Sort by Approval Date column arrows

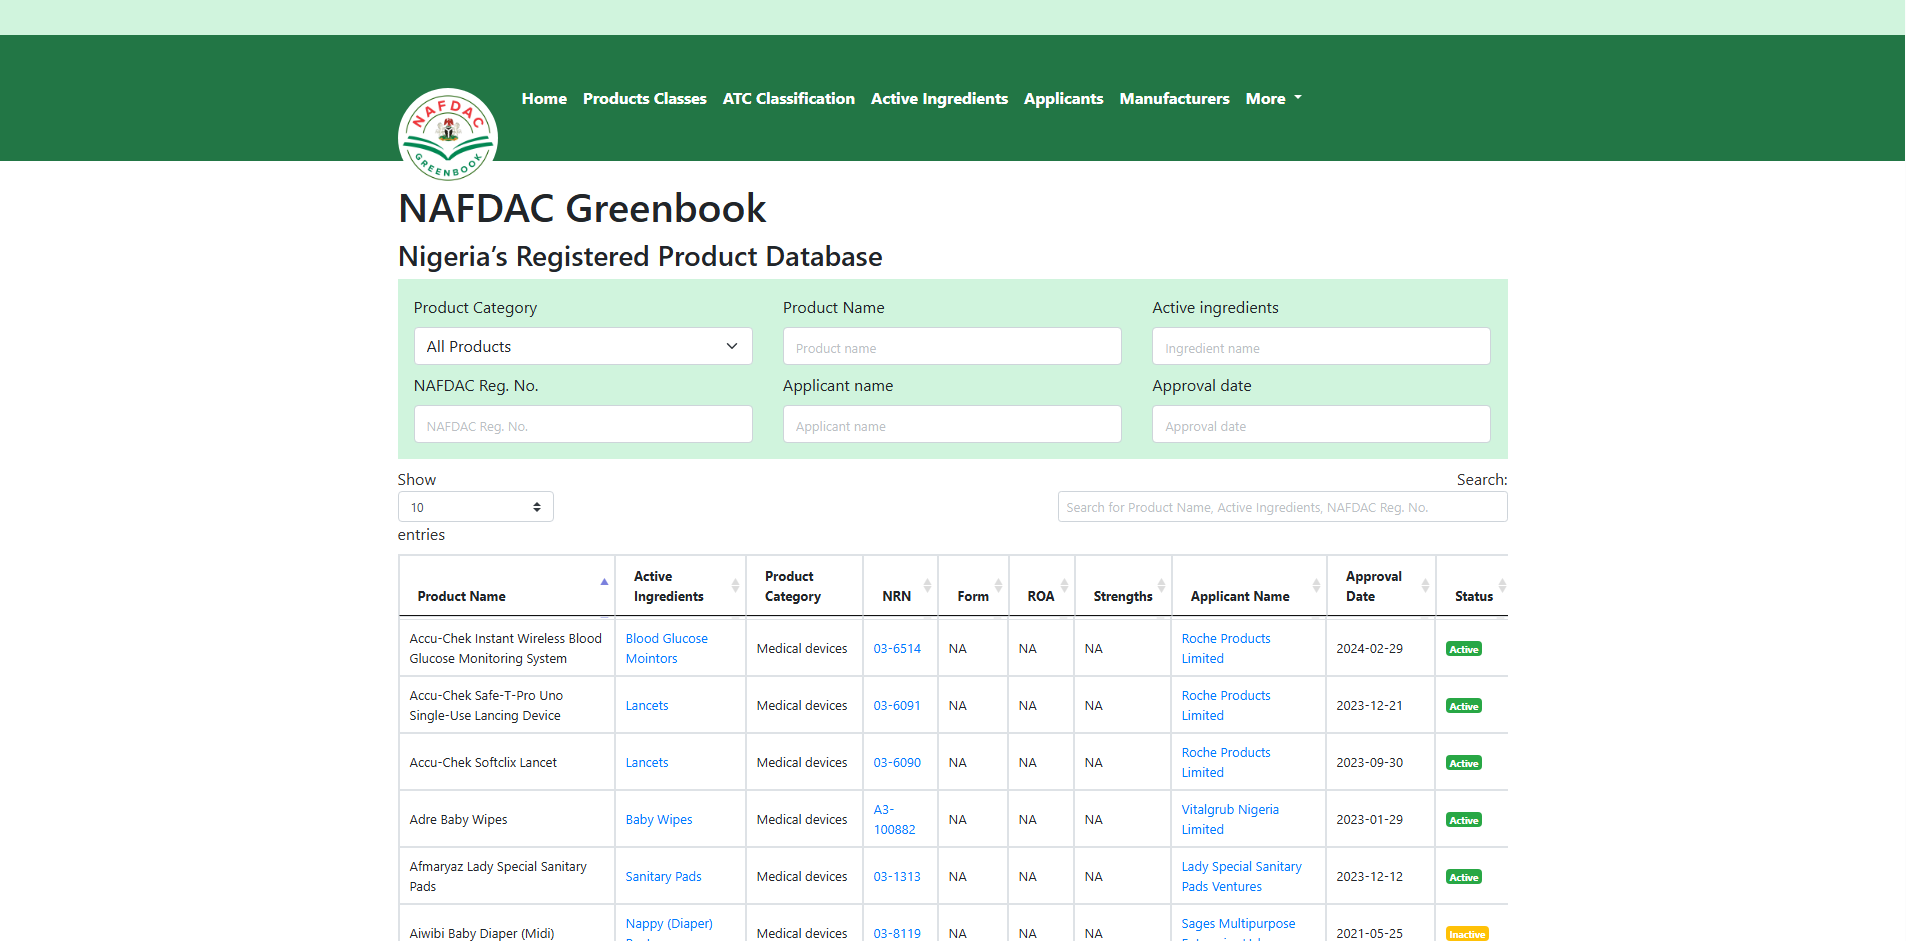[1425, 586]
